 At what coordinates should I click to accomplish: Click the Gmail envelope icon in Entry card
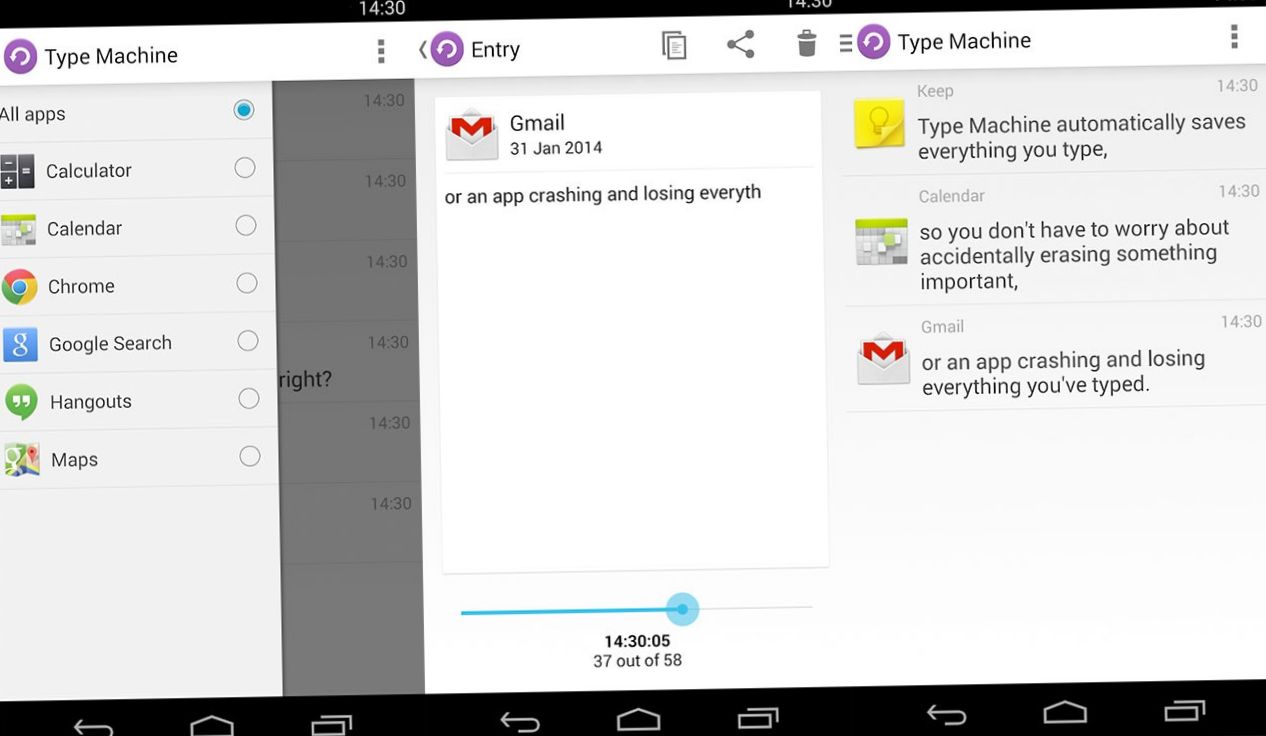(472, 136)
